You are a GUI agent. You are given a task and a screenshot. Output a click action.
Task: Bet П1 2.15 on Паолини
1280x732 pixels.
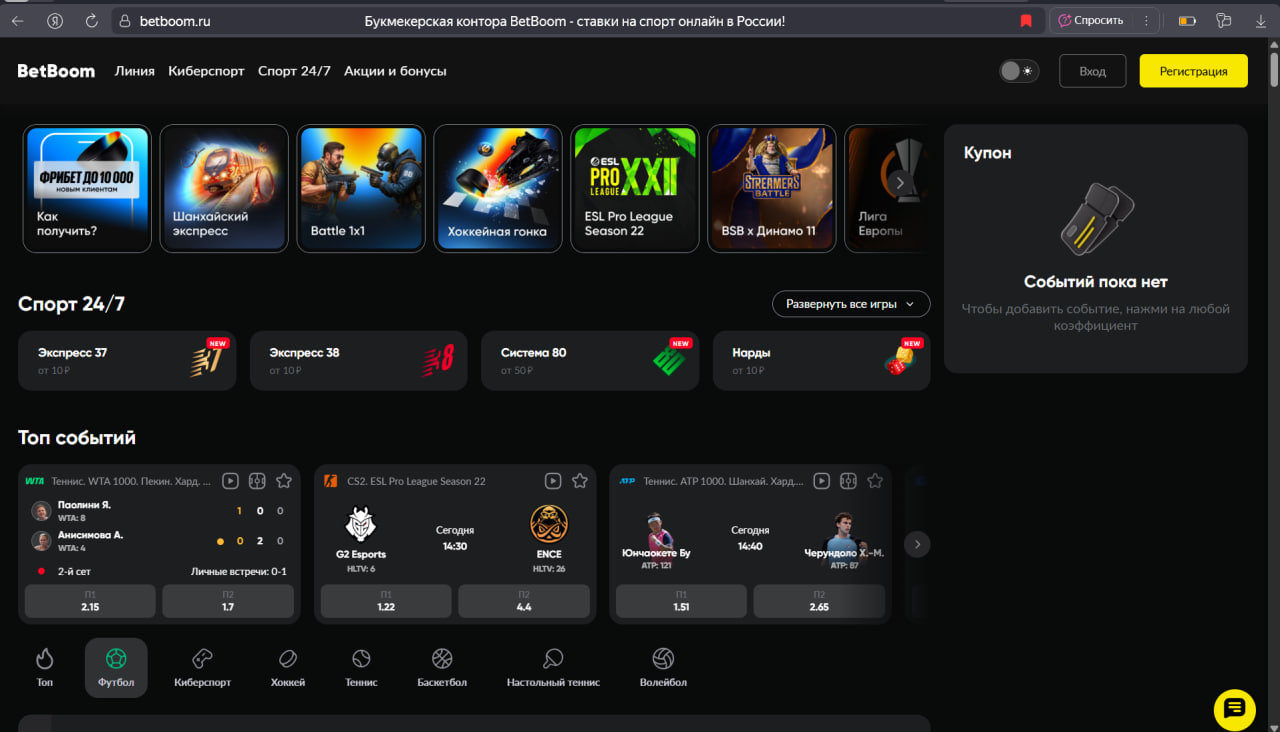90,601
